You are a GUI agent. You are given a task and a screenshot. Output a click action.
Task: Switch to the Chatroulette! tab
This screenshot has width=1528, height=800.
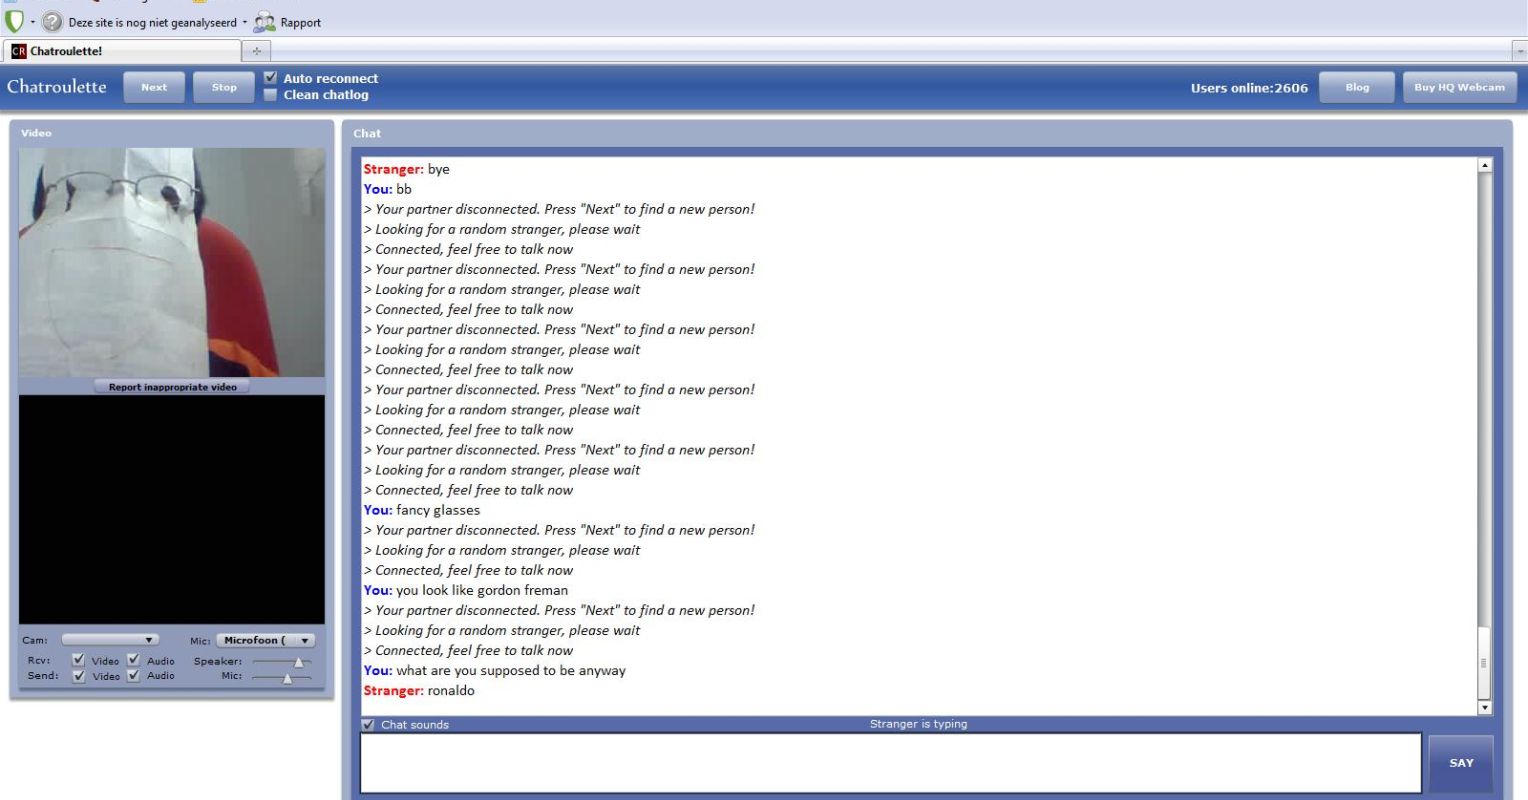(120, 51)
